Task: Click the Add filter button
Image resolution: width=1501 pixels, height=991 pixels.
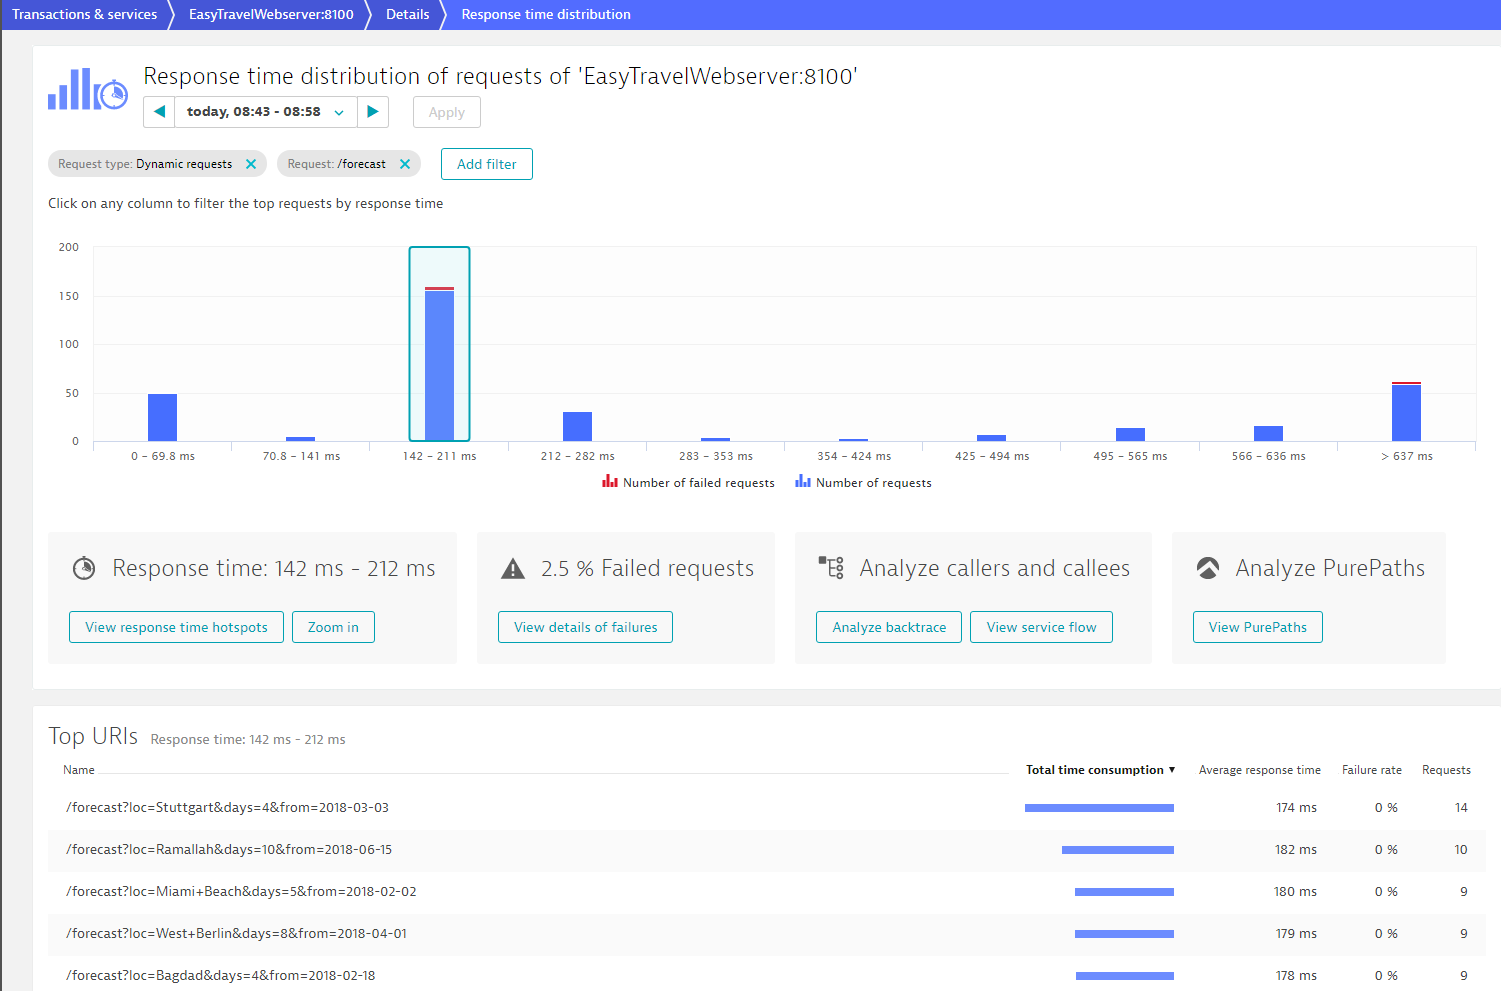Action: (487, 164)
